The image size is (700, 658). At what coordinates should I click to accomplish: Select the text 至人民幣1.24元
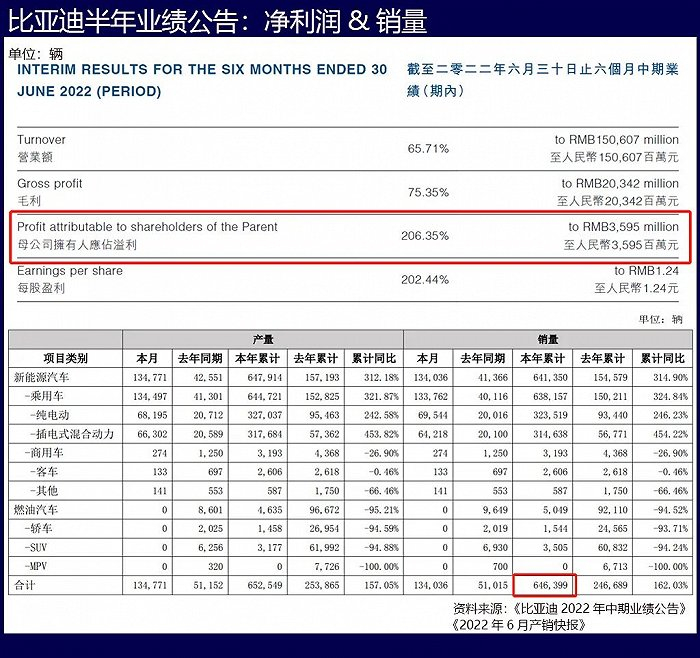(636, 288)
